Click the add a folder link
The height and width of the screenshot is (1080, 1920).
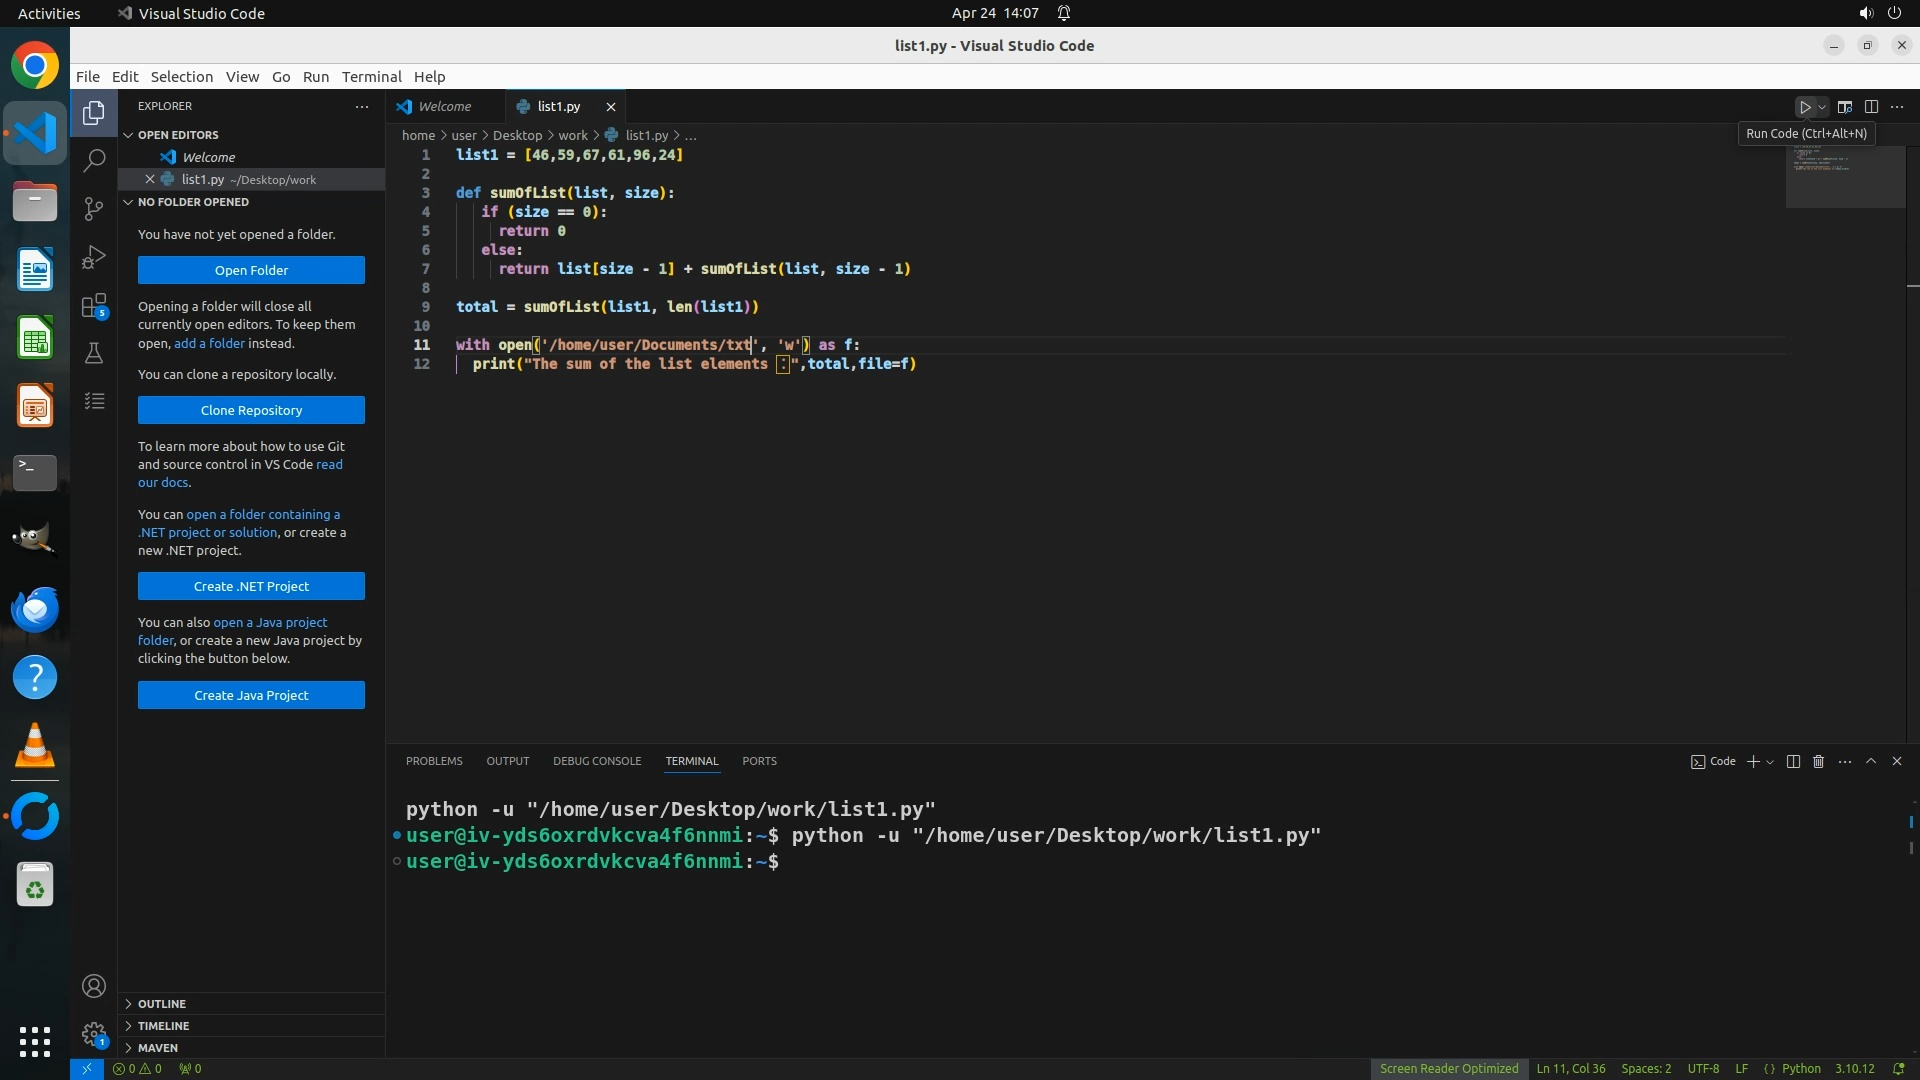coord(209,344)
